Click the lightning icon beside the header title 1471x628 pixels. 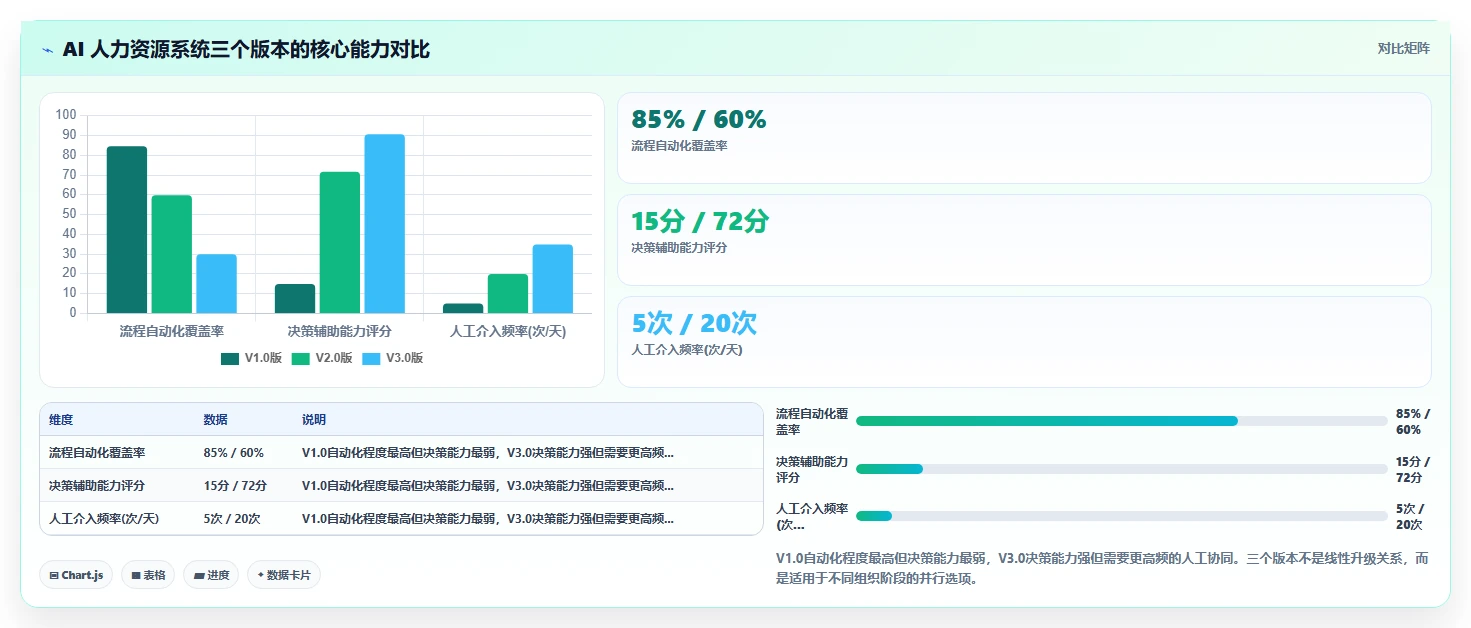click(x=48, y=50)
